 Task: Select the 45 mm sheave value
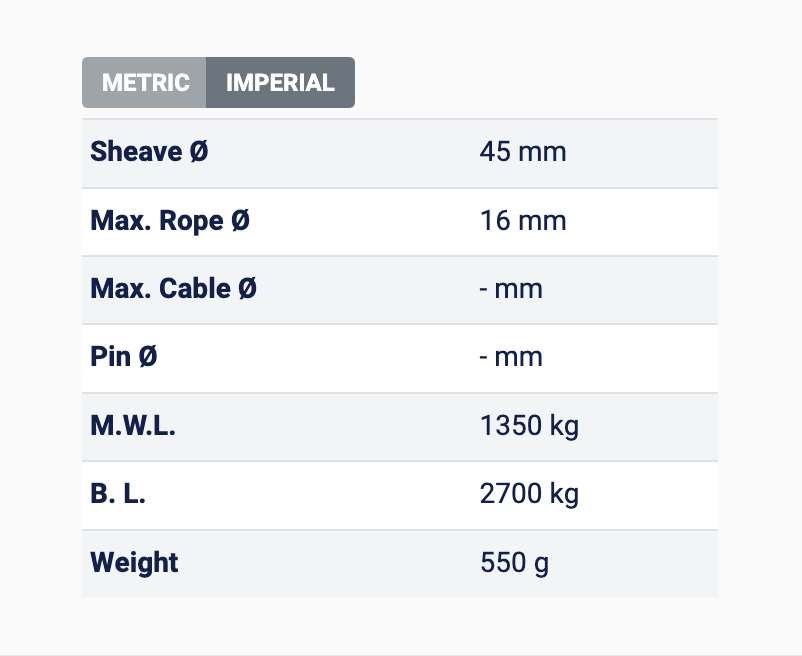coord(522,152)
